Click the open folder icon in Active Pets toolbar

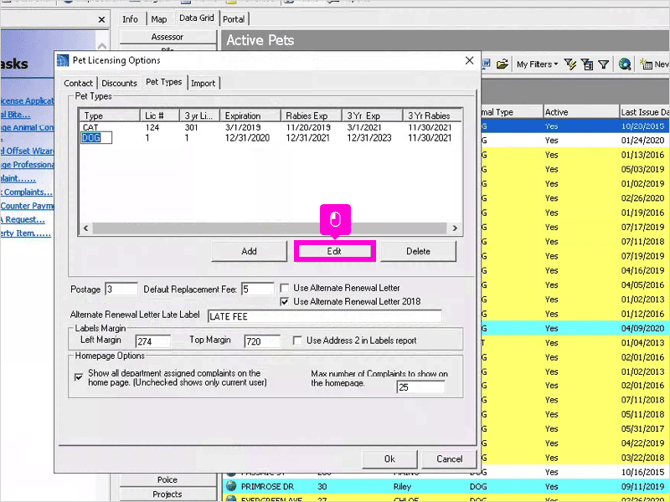click(502, 64)
